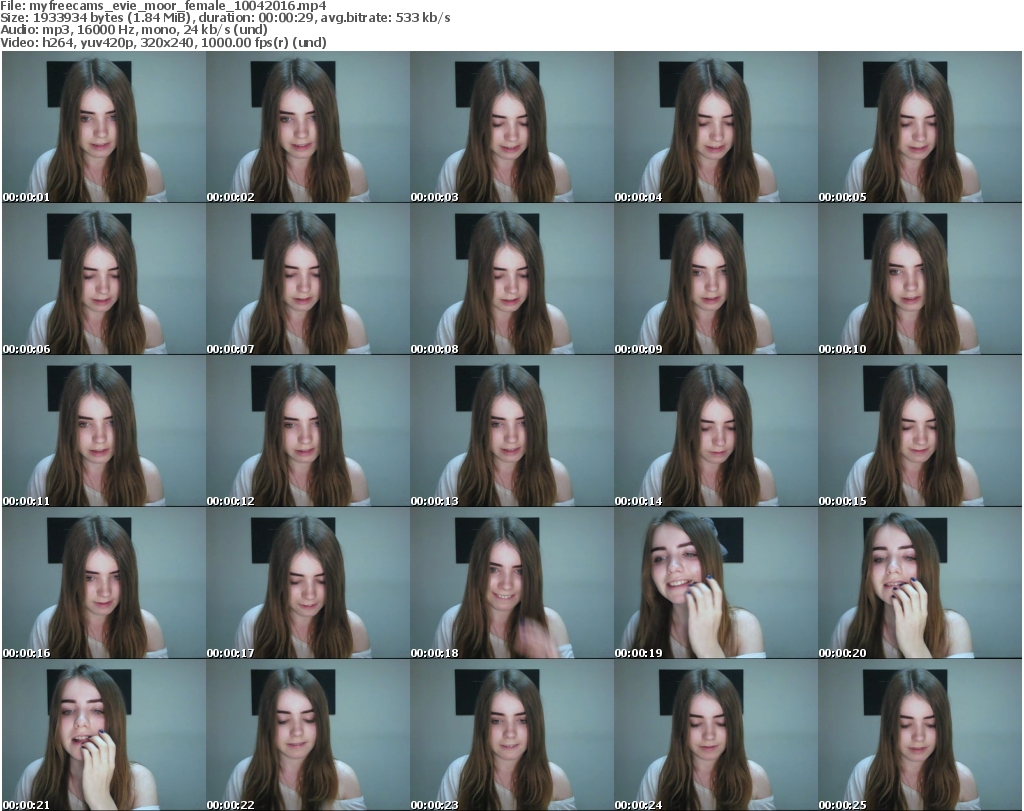Click the 00:00:03 frame thumbnail

[x=511, y=127]
